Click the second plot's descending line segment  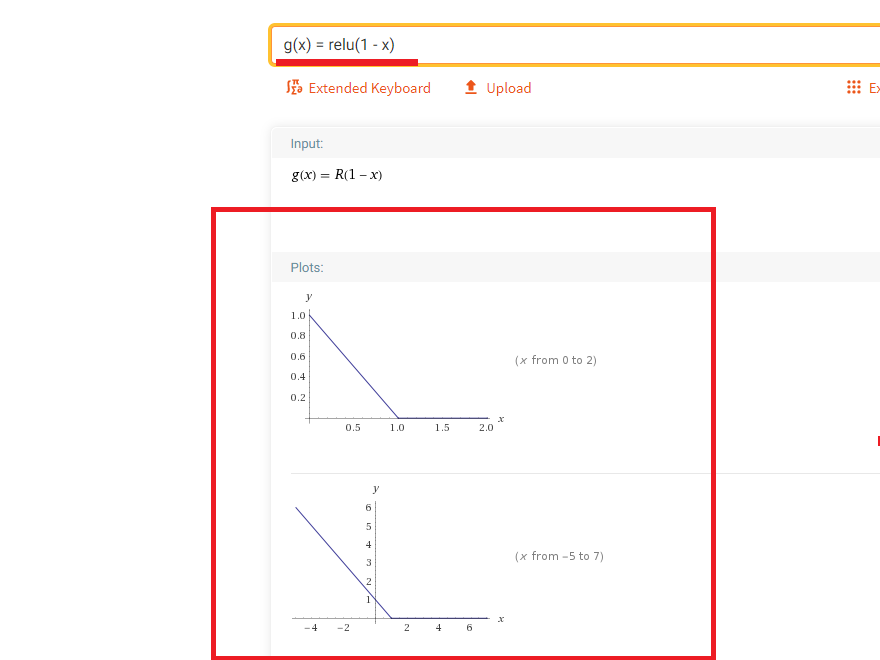tap(343, 562)
